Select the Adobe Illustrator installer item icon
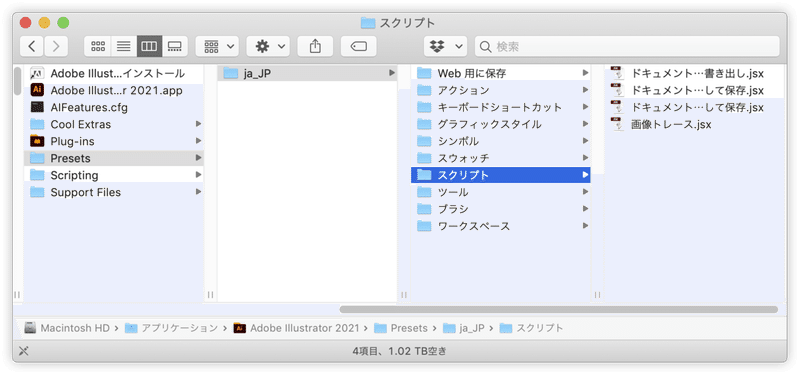 click(x=37, y=73)
